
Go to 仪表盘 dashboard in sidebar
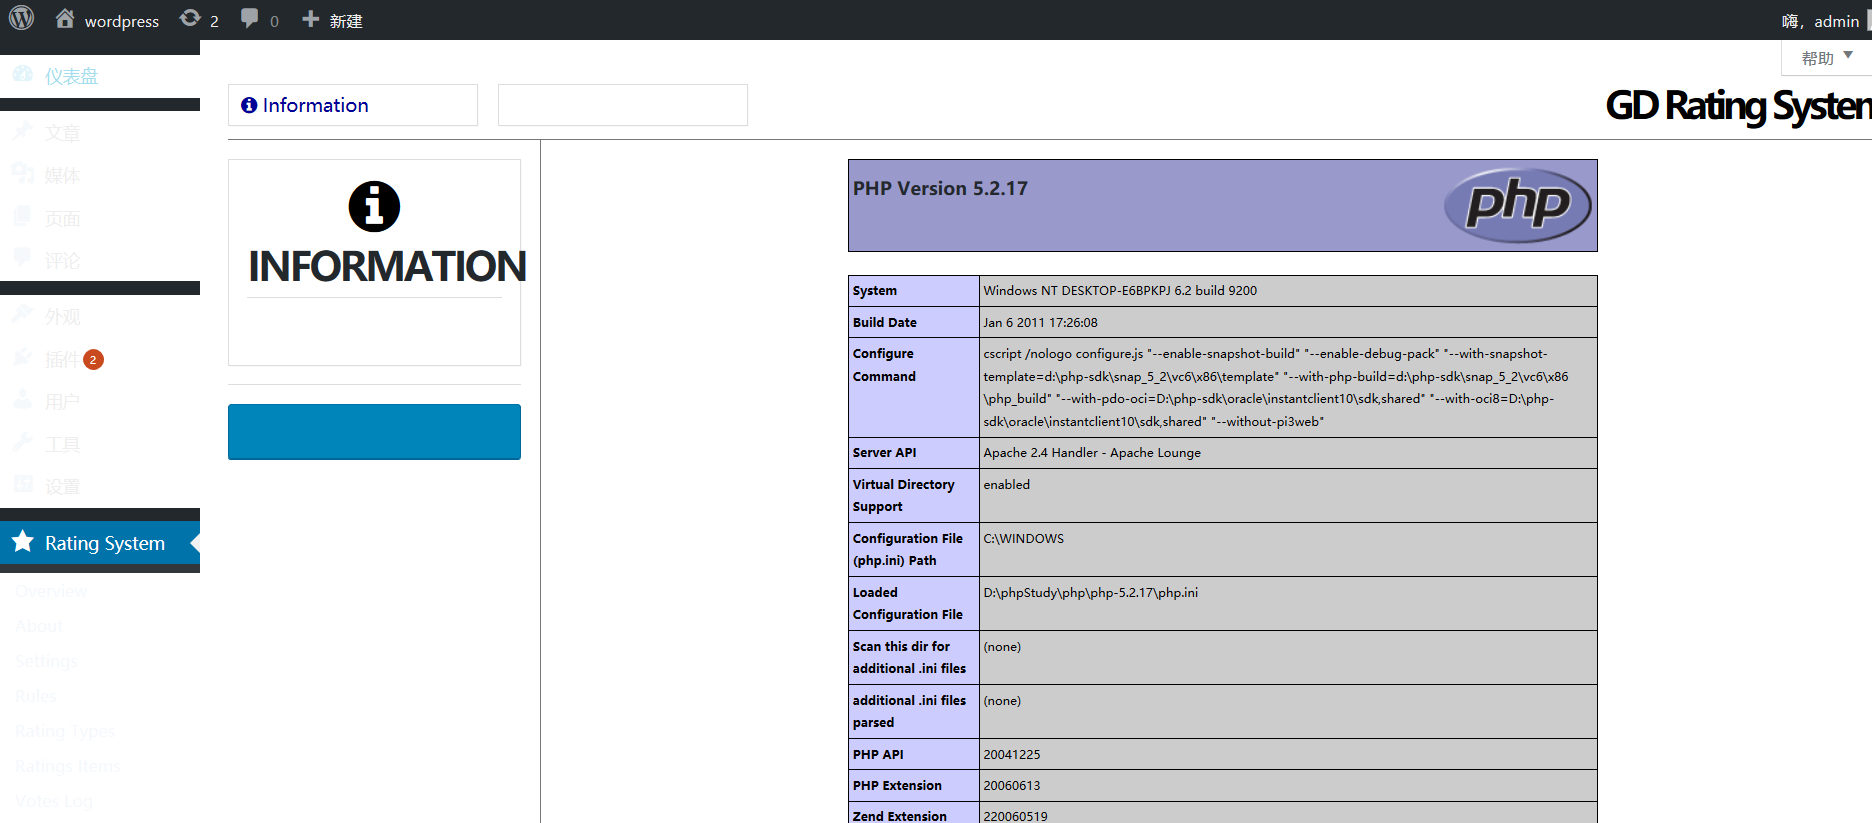click(x=100, y=77)
